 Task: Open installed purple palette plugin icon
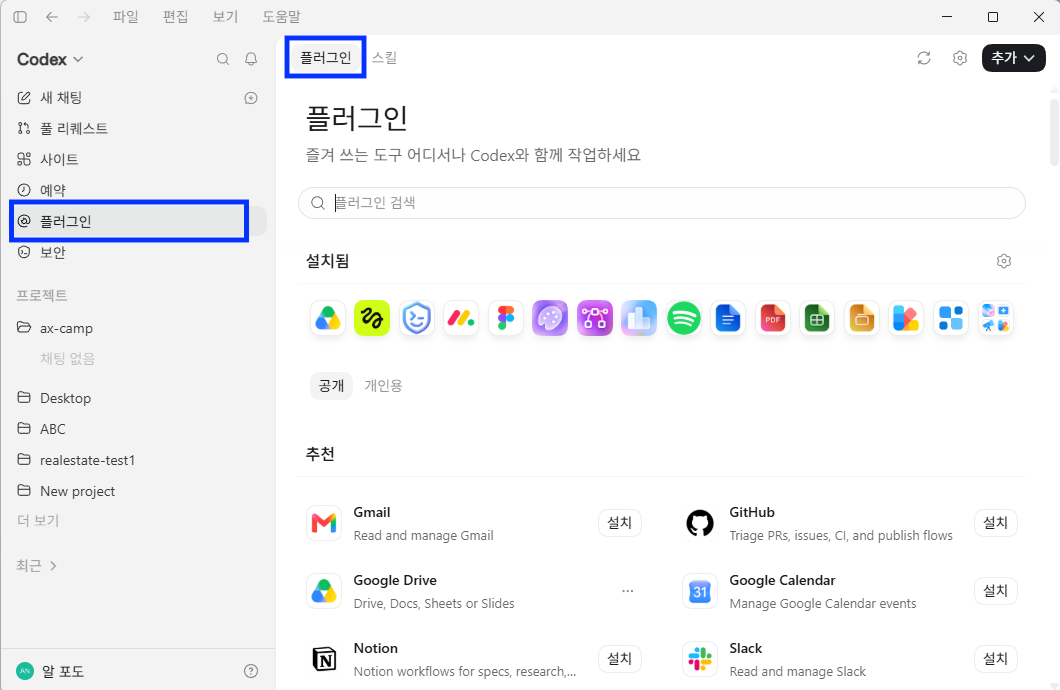(x=550, y=318)
